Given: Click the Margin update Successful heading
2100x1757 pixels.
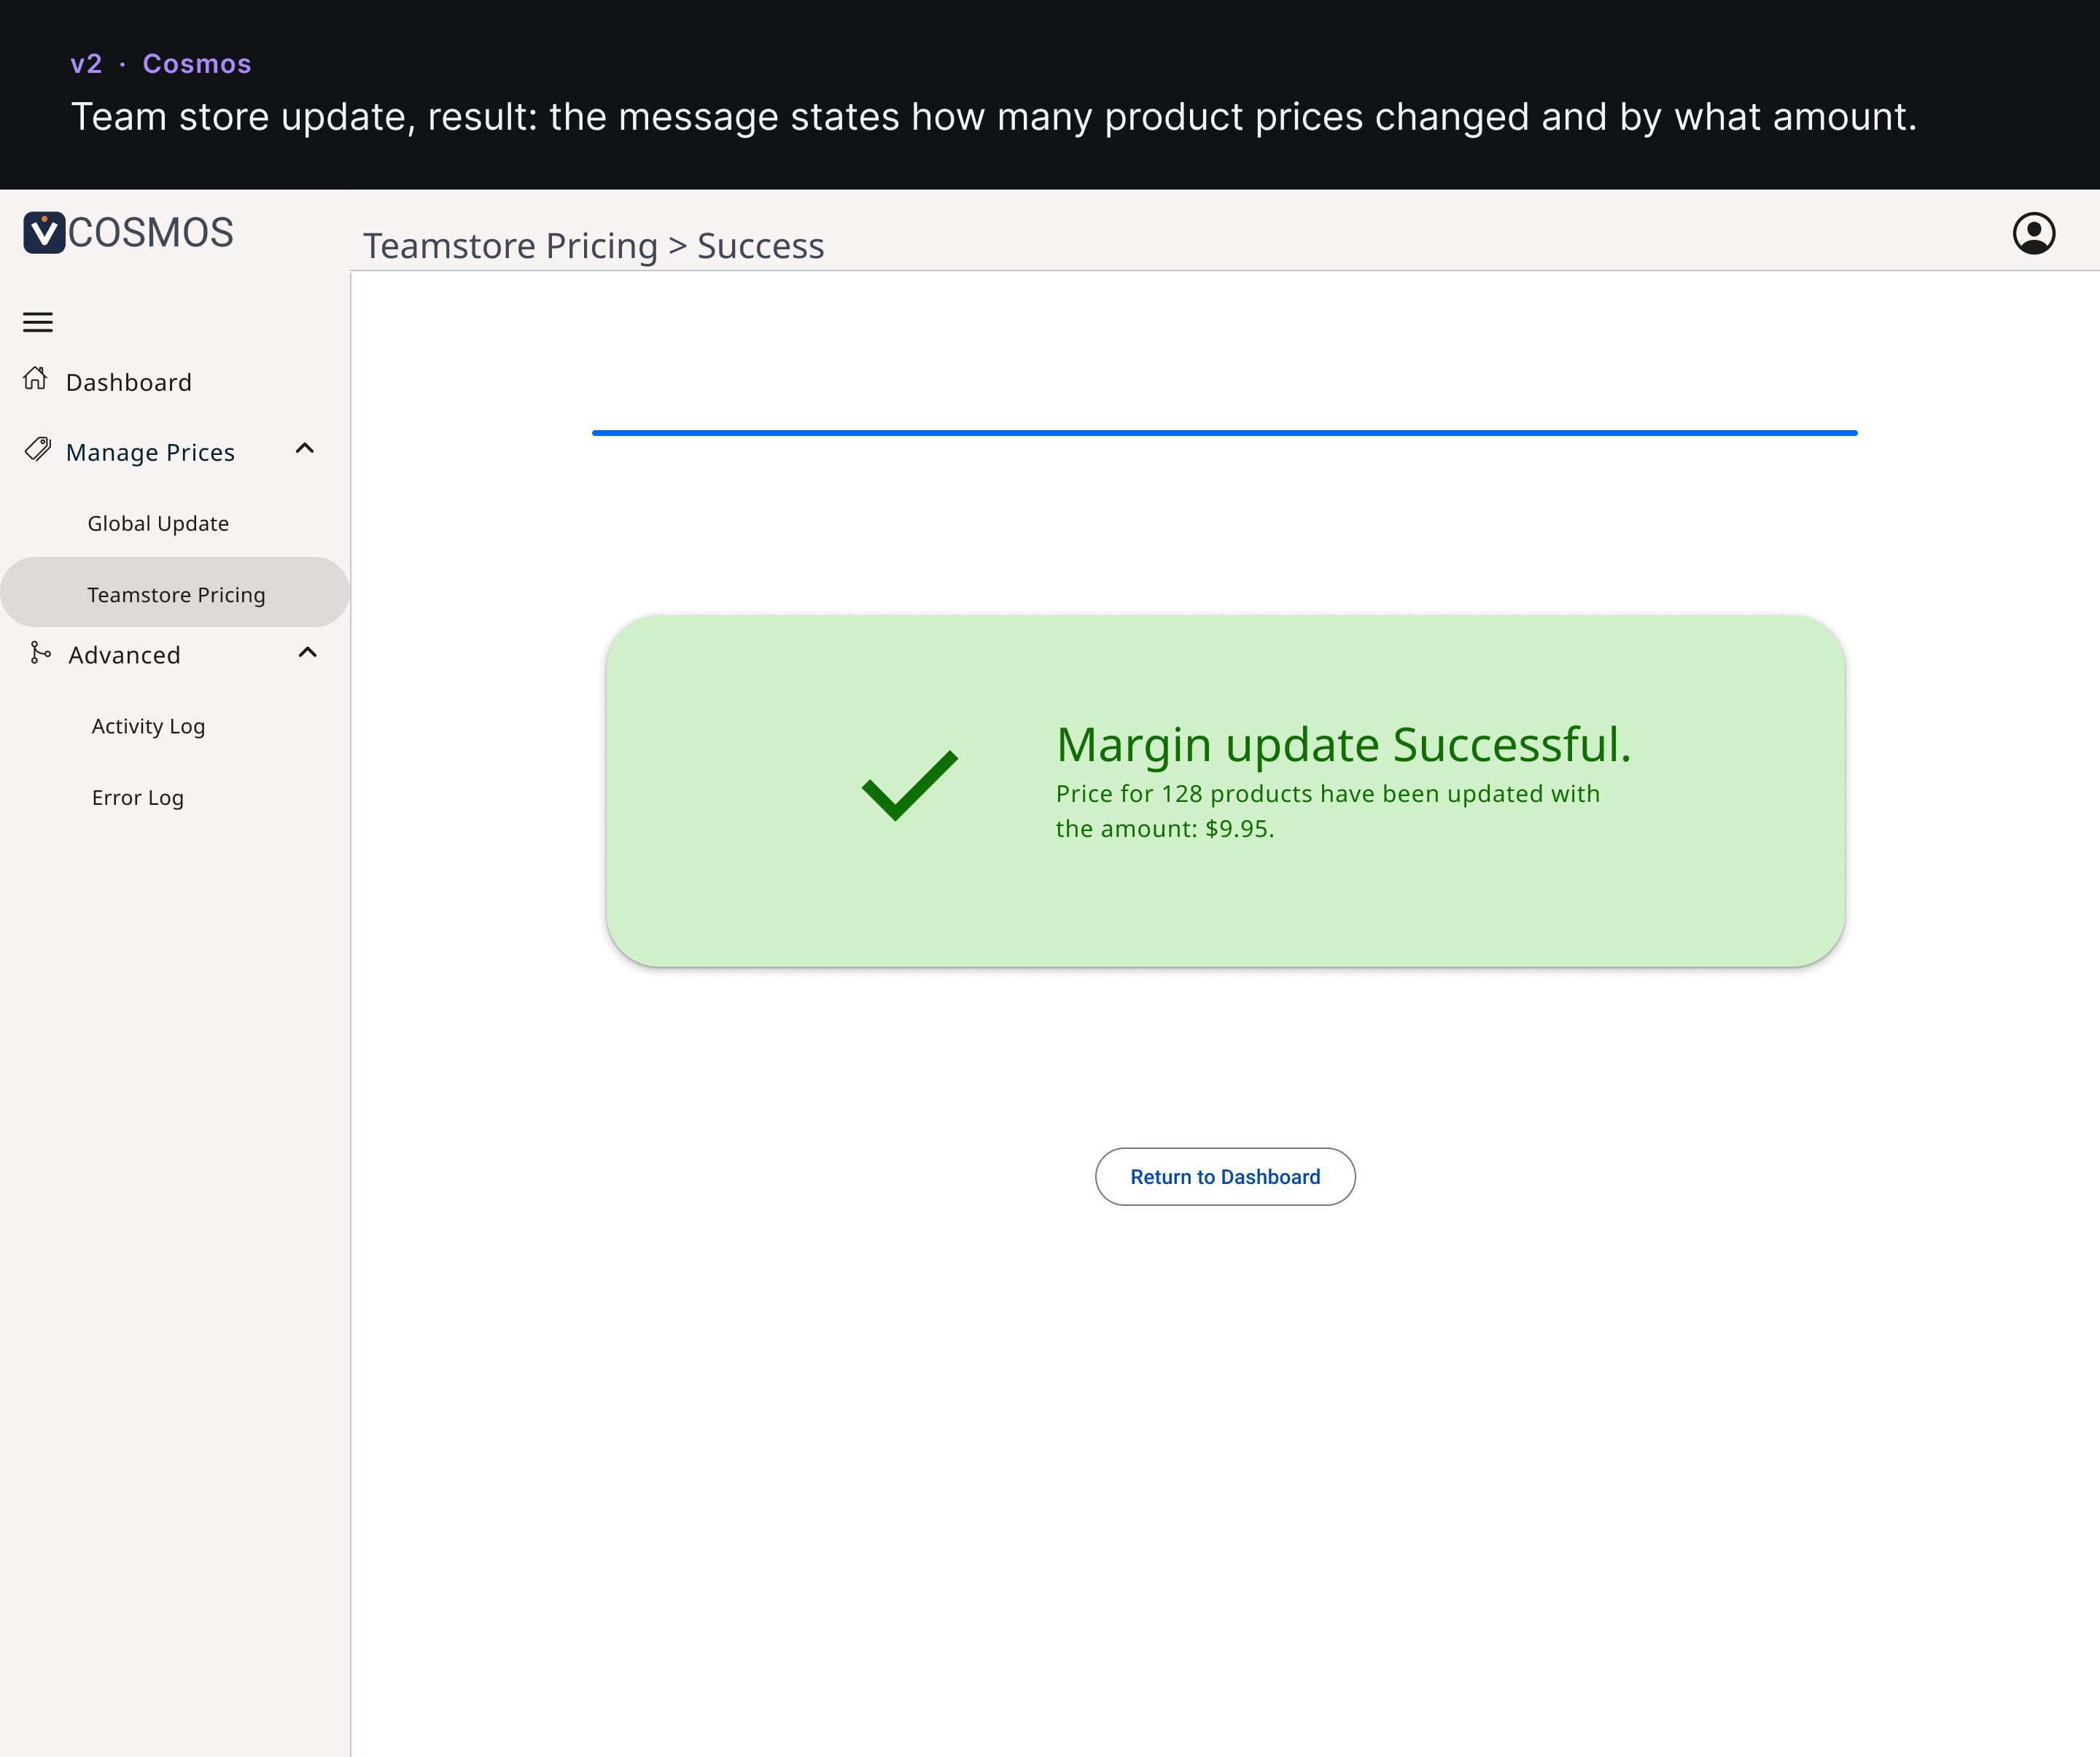Looking at the screenshot, I should [x=1344, y=745].
